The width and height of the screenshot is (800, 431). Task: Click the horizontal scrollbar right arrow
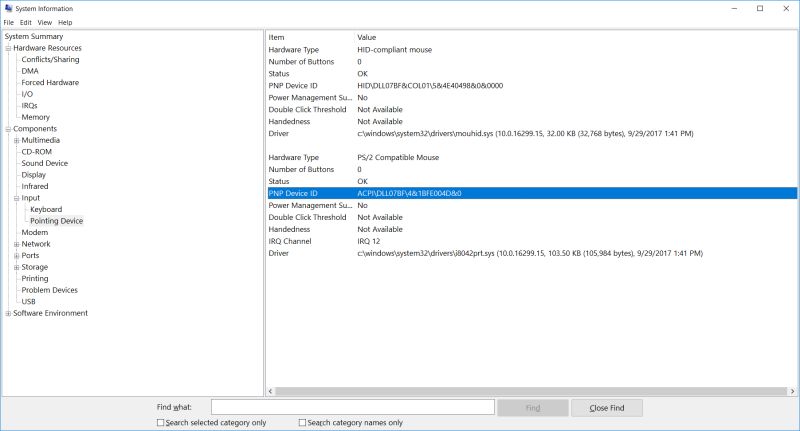(x=792, y=391)
